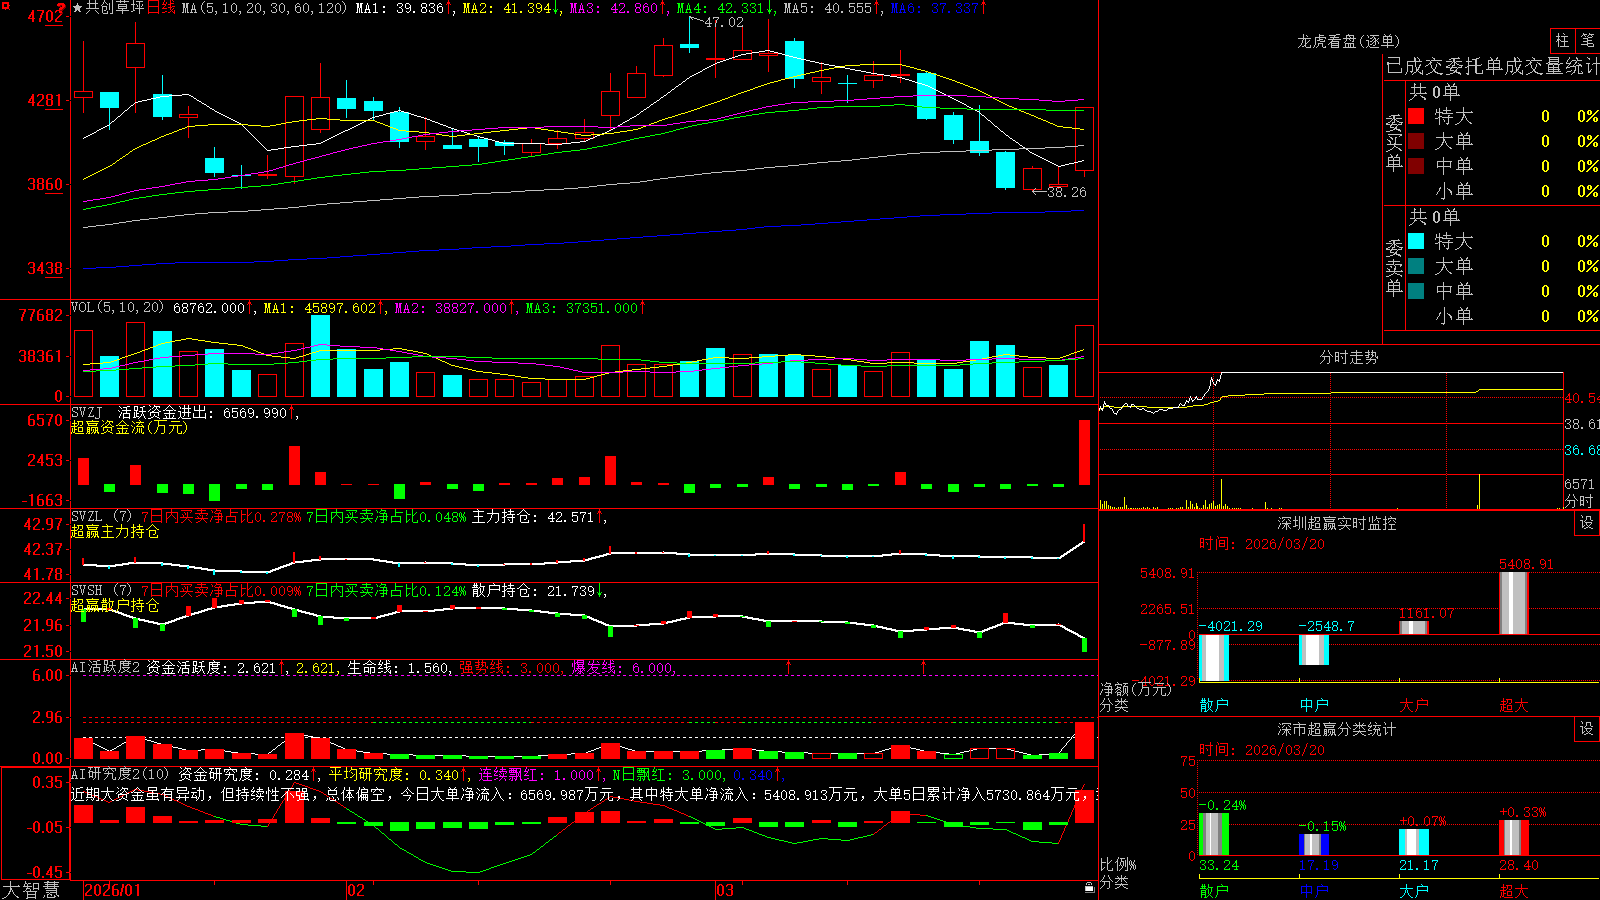Open 设 settings for 深市超赢分类统计

[1587, 729]
